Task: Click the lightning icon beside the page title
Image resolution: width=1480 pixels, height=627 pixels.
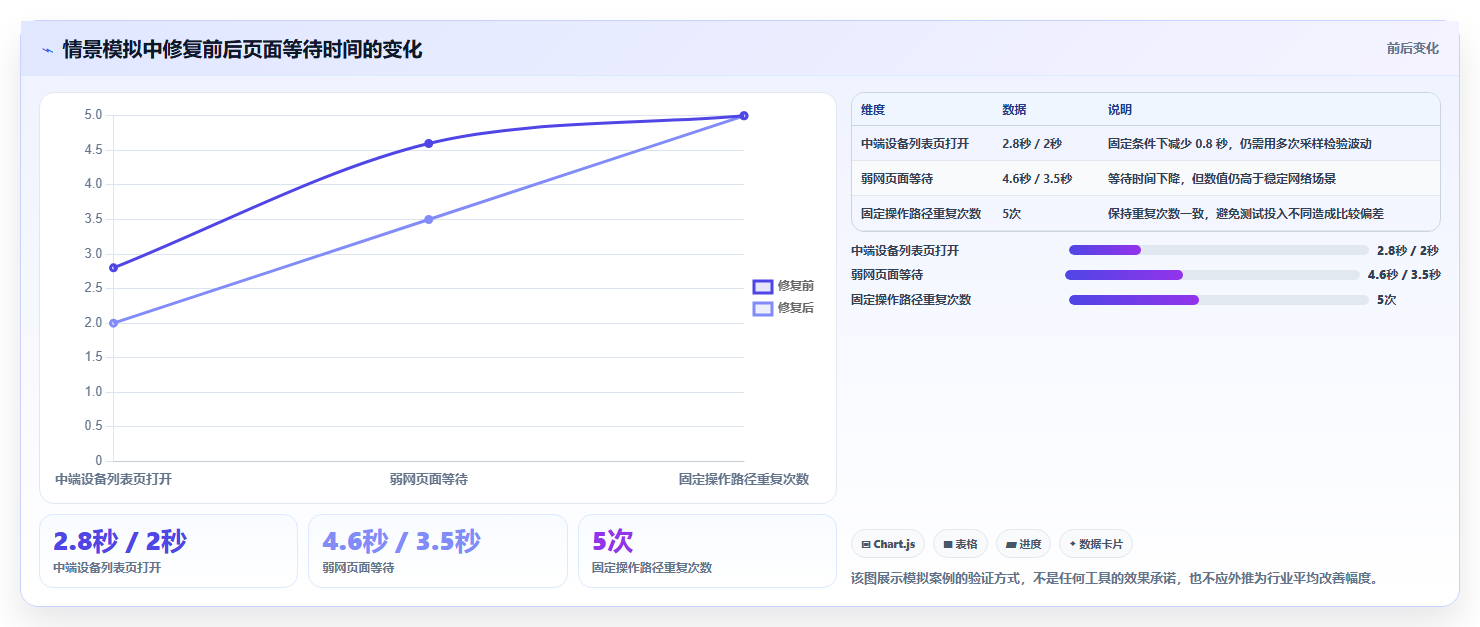Action: pyautogui.click(x=47, y=50)
